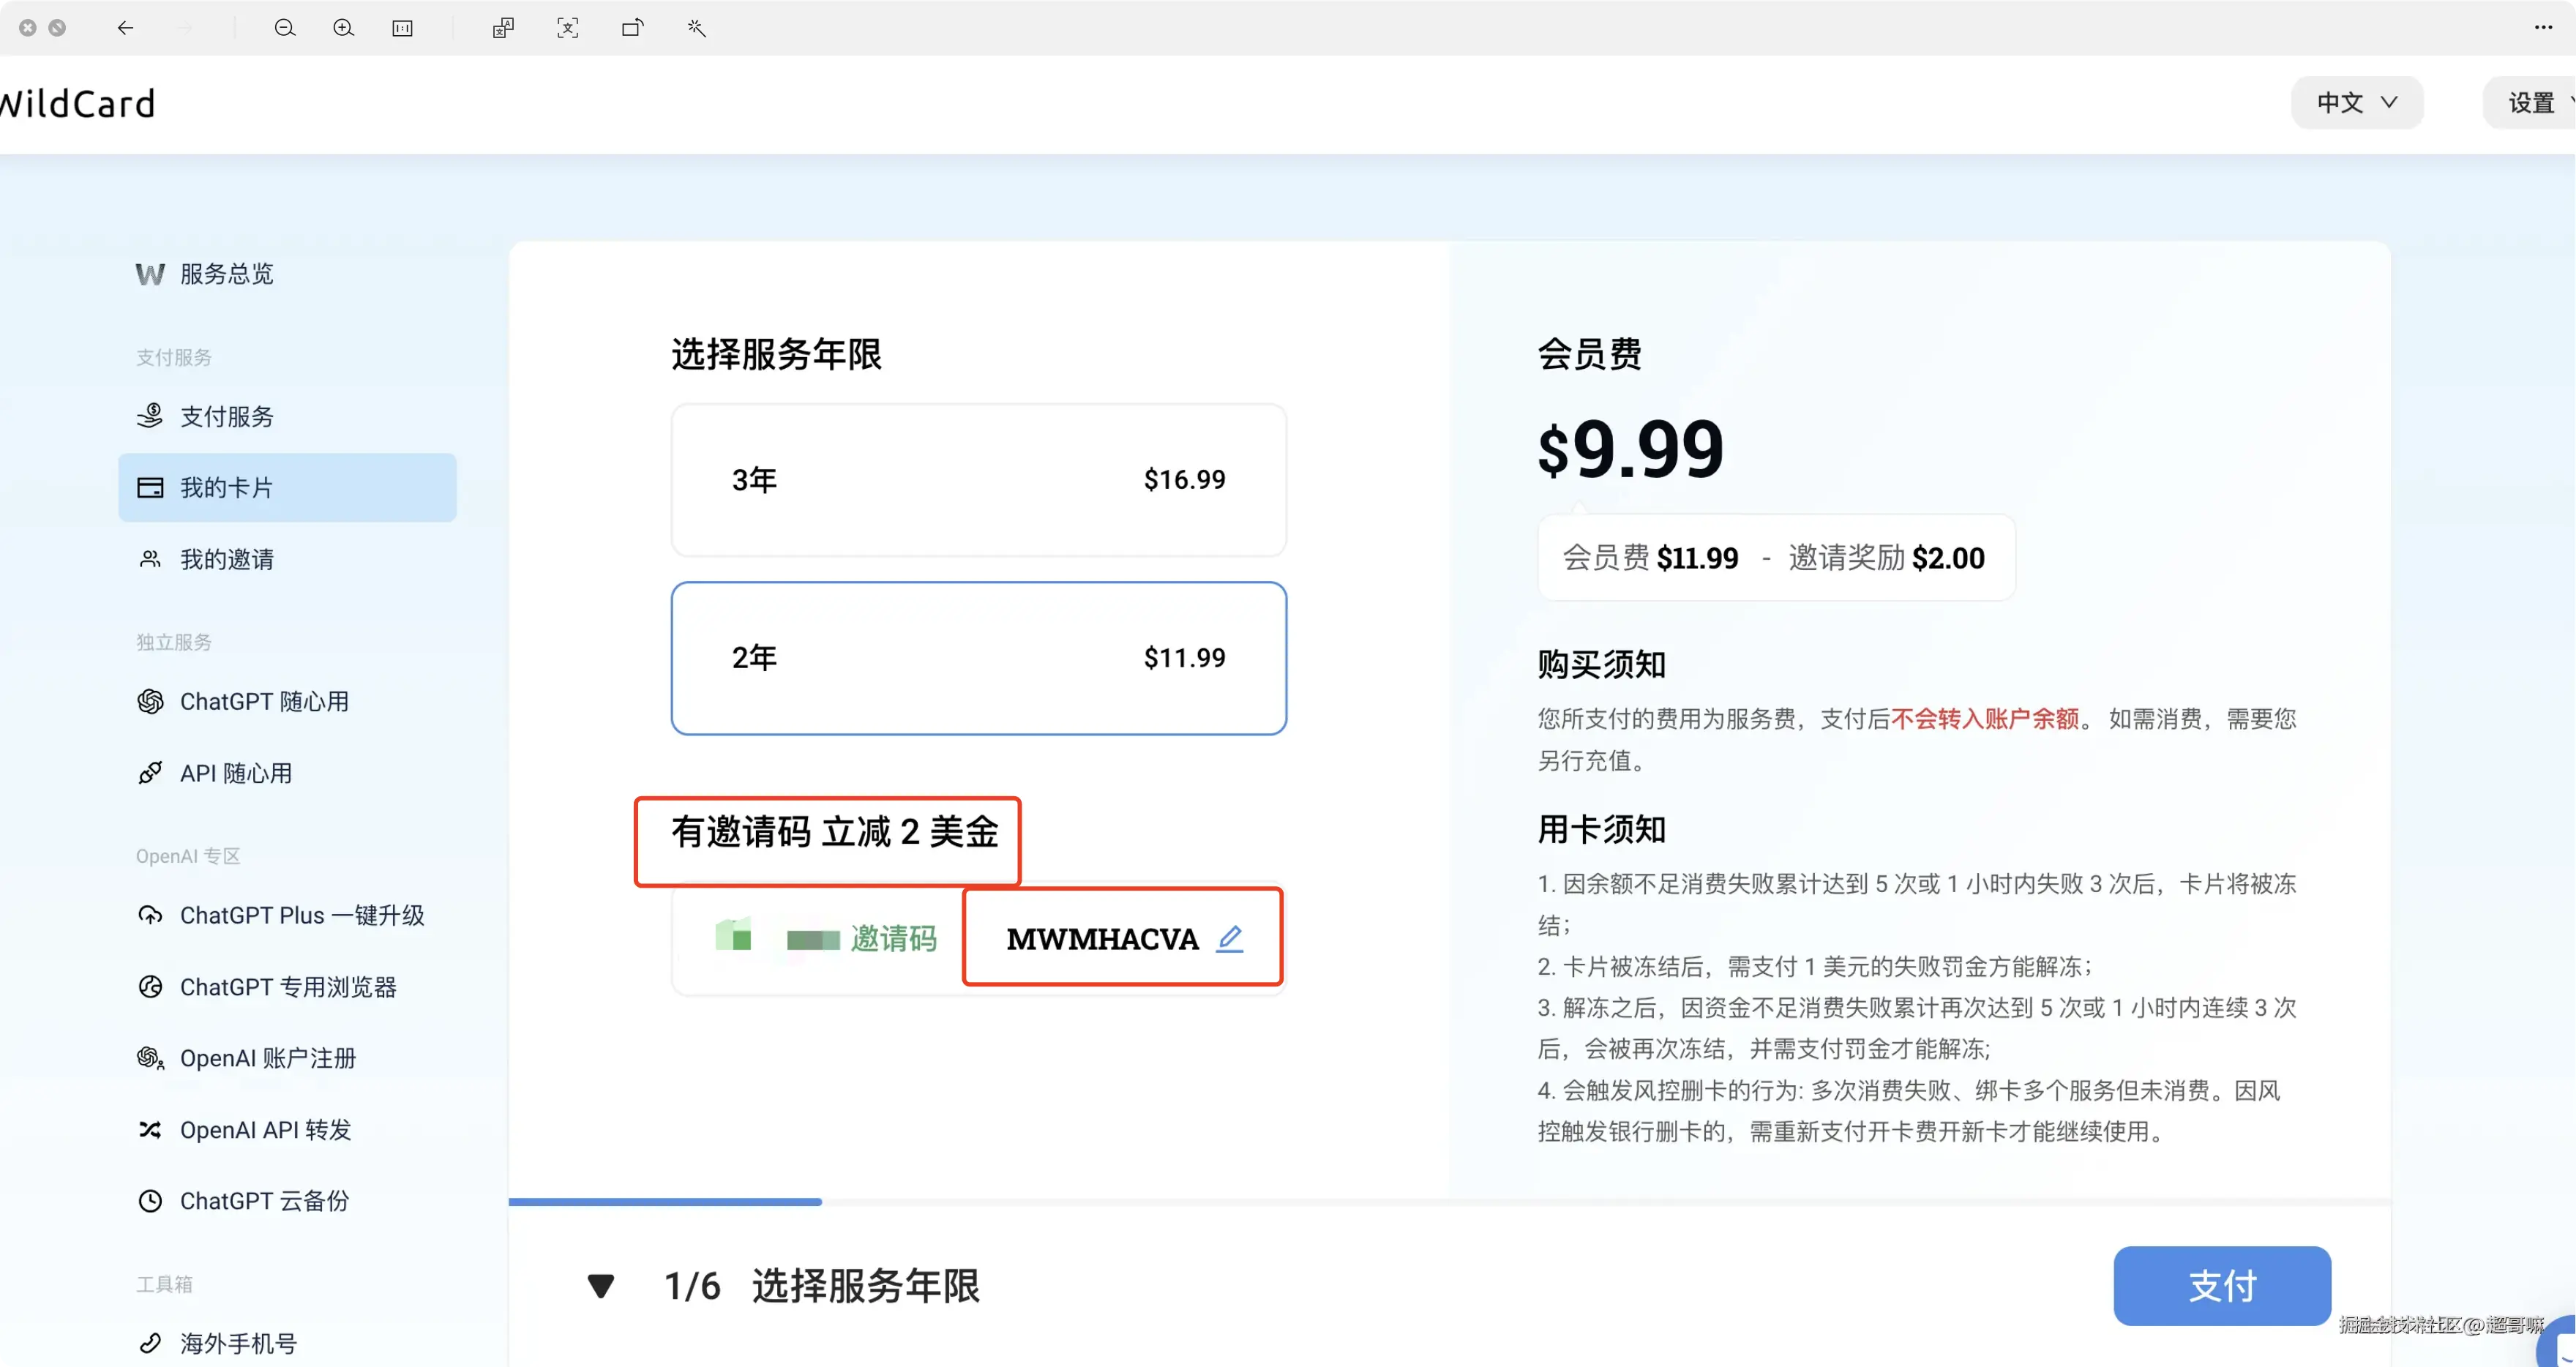The height and width of the screenshot is (1367, 2576).
Task: Go to 我的邀请 sidebar item
Action: click(226, 559)
